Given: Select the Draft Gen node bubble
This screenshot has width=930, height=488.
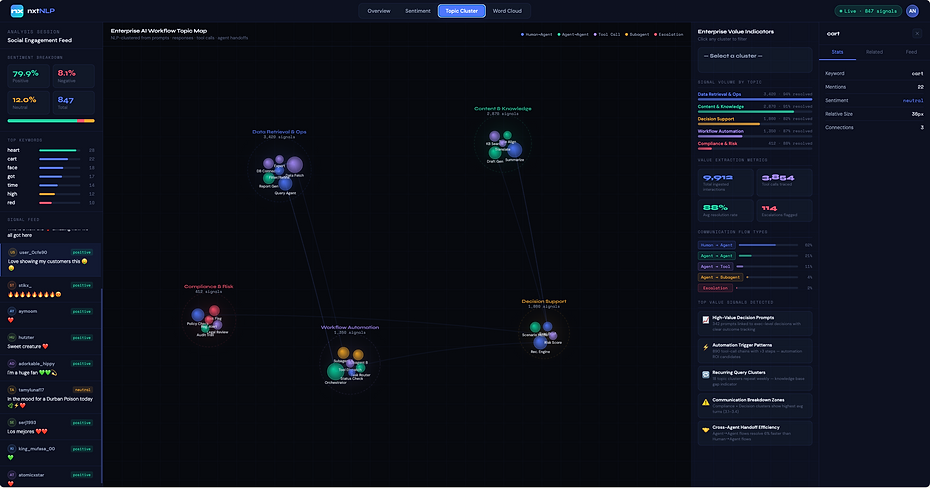Looking at the screenshot, I should 495,153.
